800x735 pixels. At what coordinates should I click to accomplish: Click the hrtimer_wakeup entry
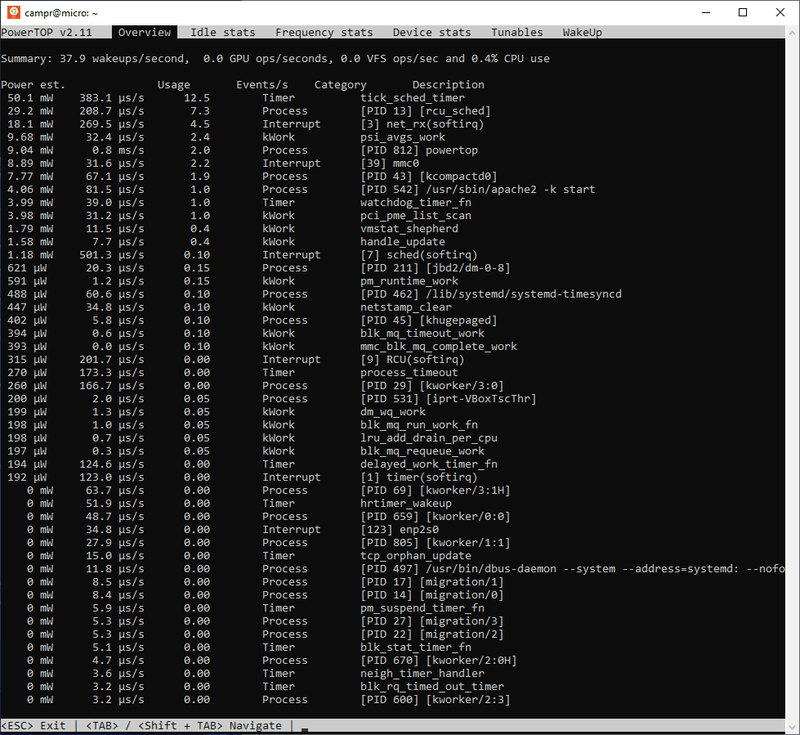[x=406, y=504]
